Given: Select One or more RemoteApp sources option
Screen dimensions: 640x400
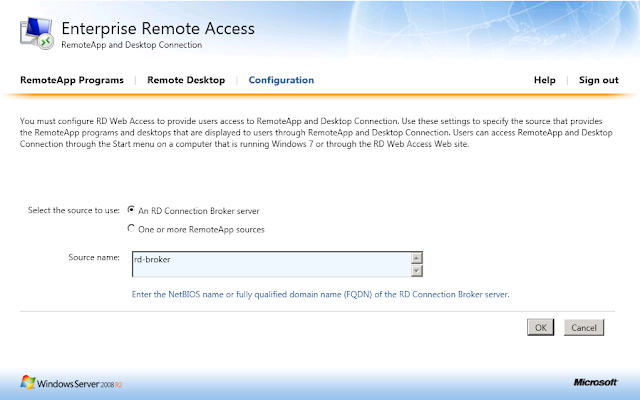Looking at the screenshot, I should [131, 228].
